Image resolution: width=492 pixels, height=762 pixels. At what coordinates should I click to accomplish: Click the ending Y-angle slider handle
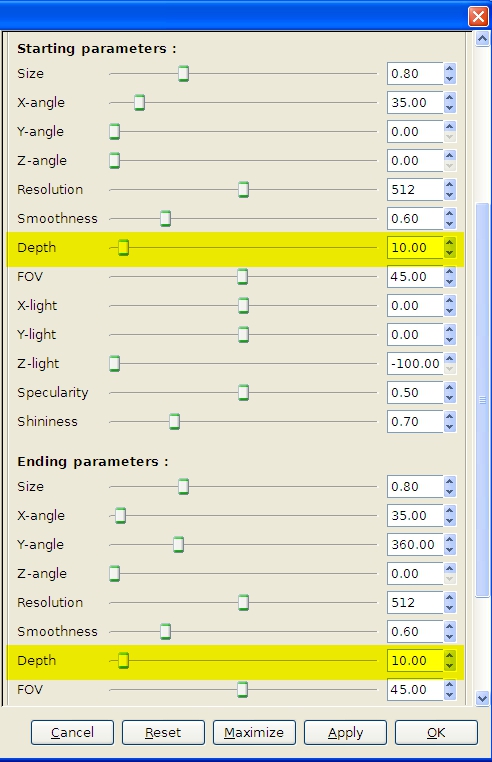178,545
